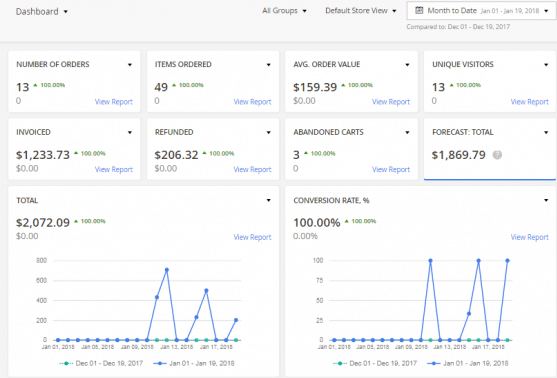The image size is (557, 378).
Task: Toggle Jan 2018 series in Total chart legend
Action: (194, 363)
